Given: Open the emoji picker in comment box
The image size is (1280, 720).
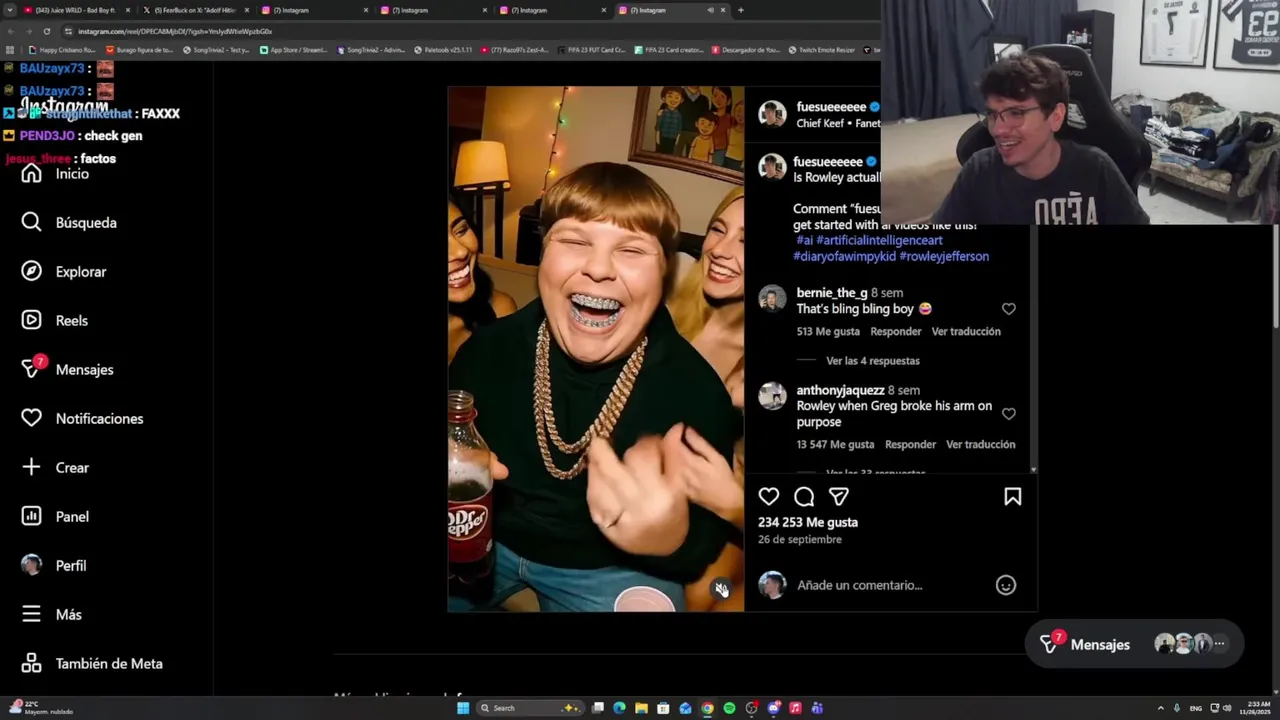Looking at the screenshot, I should tap(1006, 585).
